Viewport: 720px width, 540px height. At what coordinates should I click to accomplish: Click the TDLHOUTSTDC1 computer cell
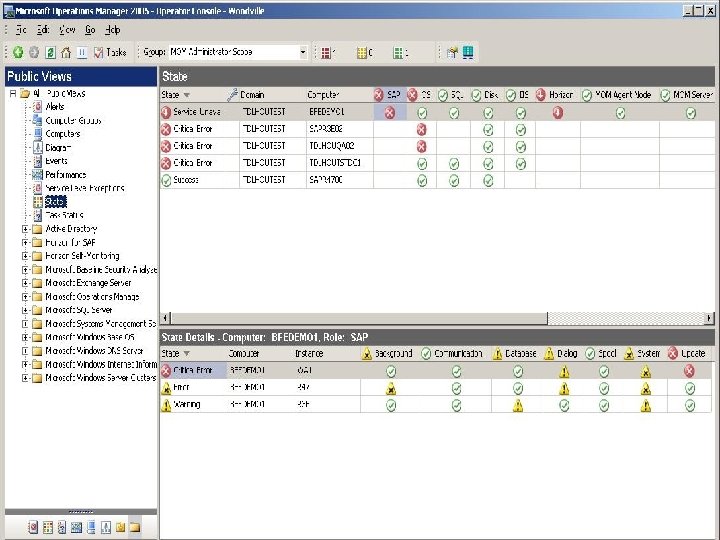click(339, 163)
